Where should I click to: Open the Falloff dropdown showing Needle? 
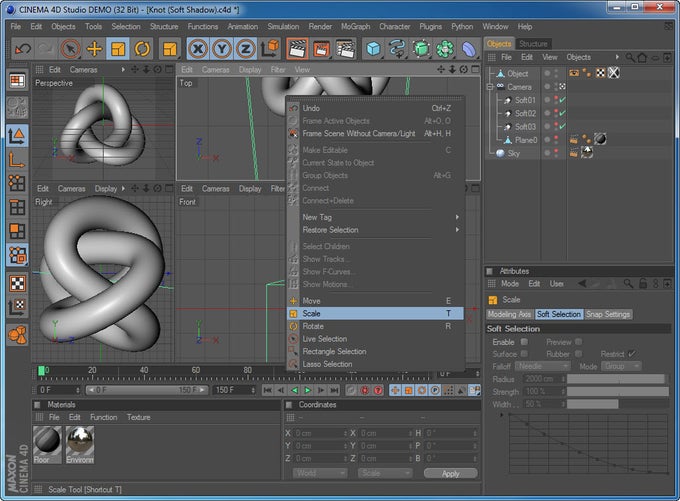coord(542,366)
